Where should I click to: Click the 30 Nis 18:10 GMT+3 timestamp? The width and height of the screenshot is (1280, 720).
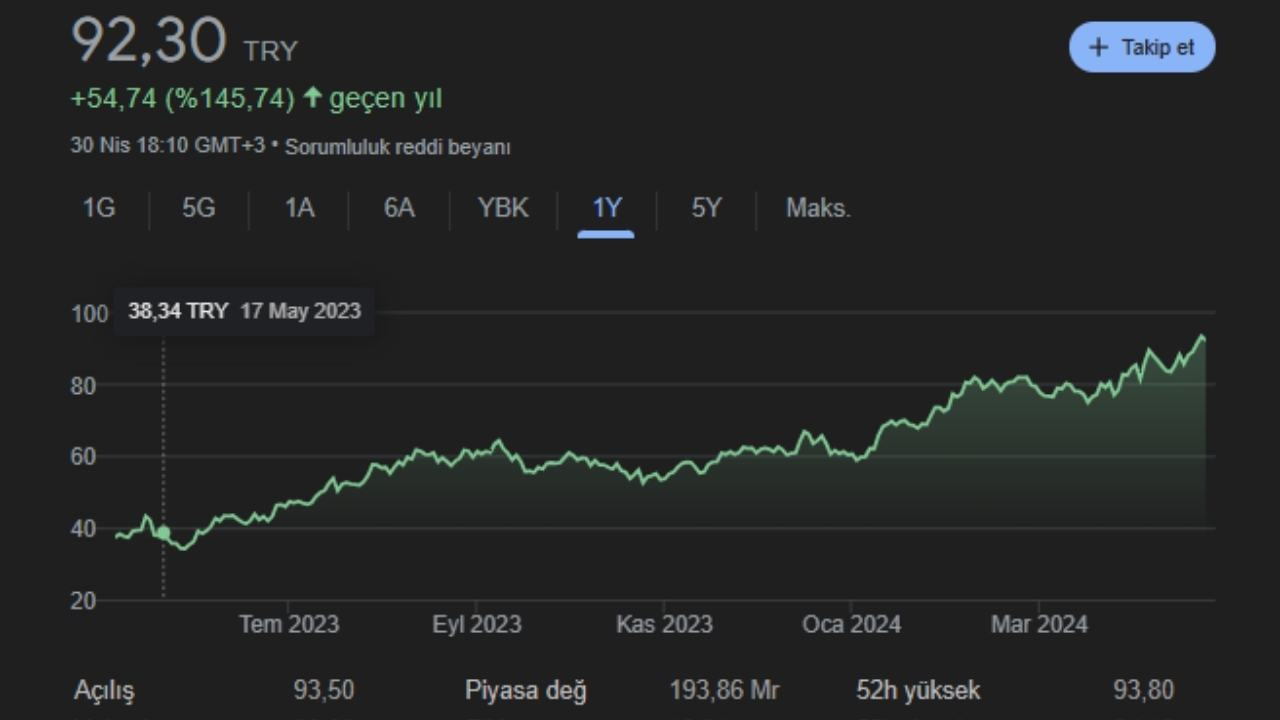pyautogui.click(x=167, y=145)
